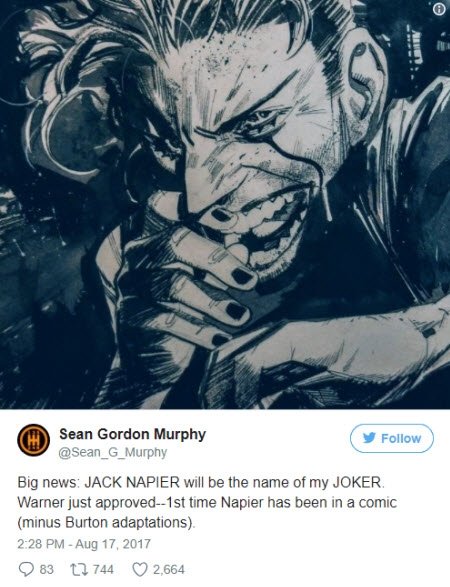Click the Follow label text
The width and height of the screenshot is (450, 587).
click(x=401, y=438)
